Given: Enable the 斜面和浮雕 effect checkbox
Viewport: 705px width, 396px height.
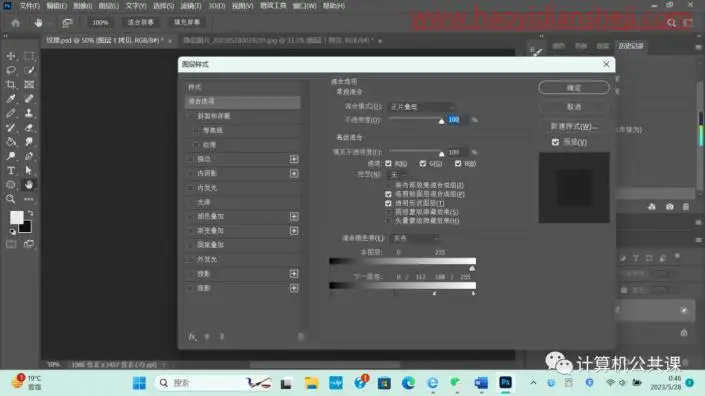Looking at the screenshot, I should 191,116.
